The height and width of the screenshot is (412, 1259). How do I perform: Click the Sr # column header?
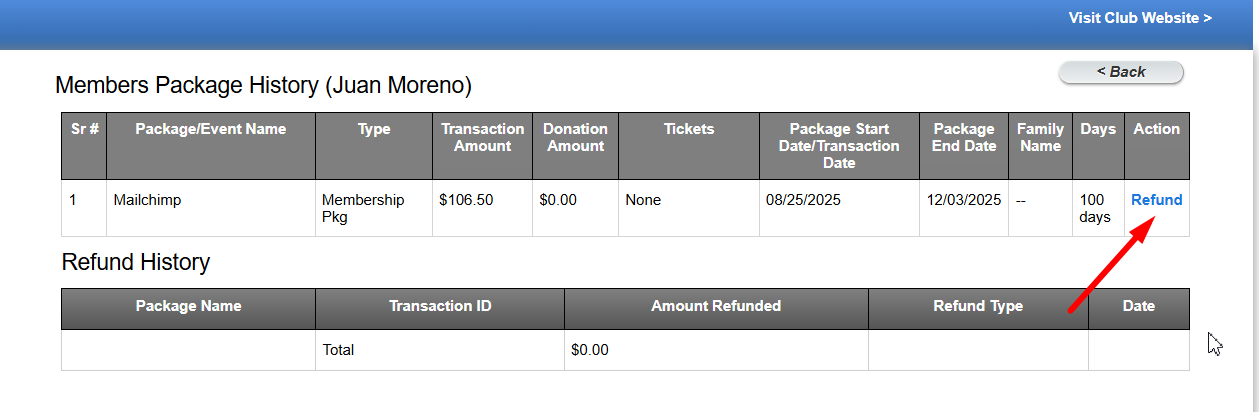(x=83, y=129)
